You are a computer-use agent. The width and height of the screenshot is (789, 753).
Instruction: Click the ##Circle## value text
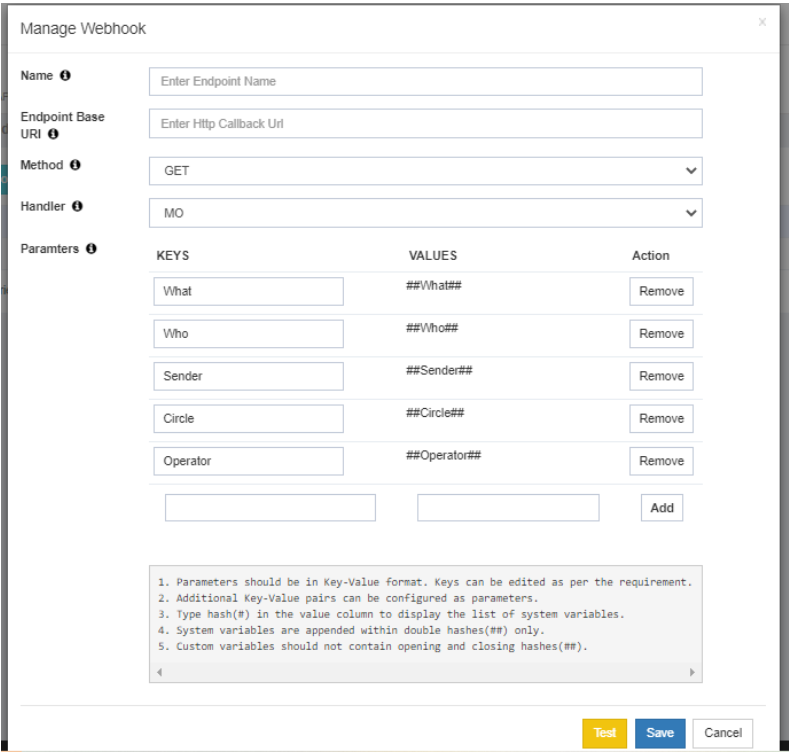(435, 413)
